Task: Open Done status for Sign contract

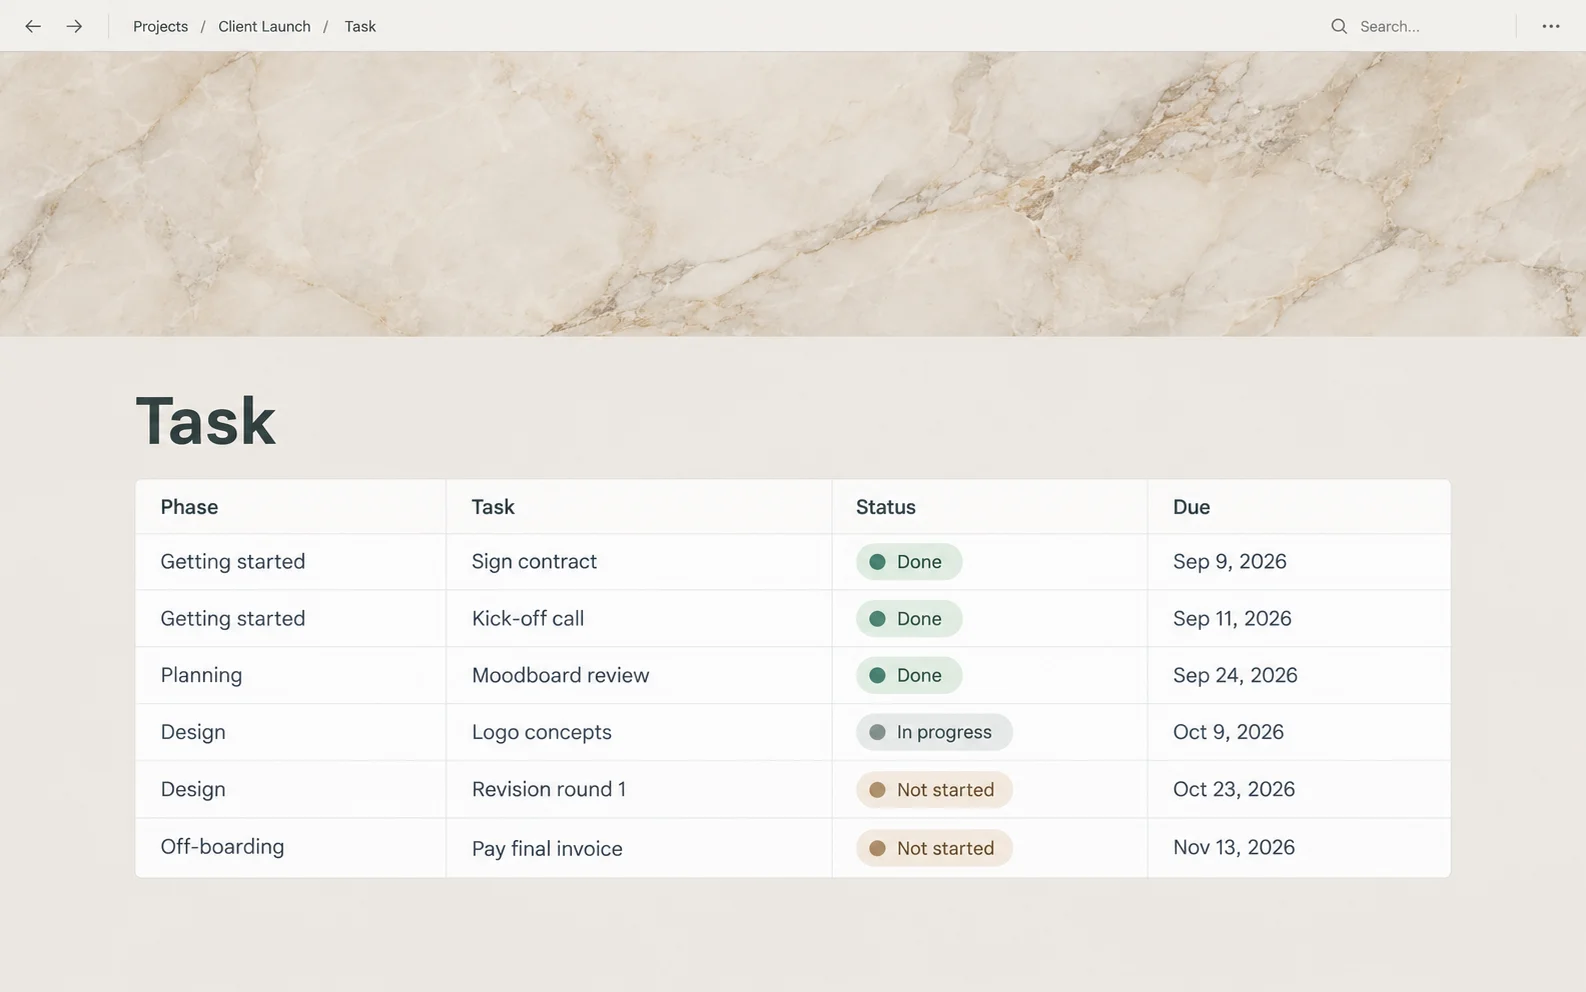Action: tap(909, 562)
